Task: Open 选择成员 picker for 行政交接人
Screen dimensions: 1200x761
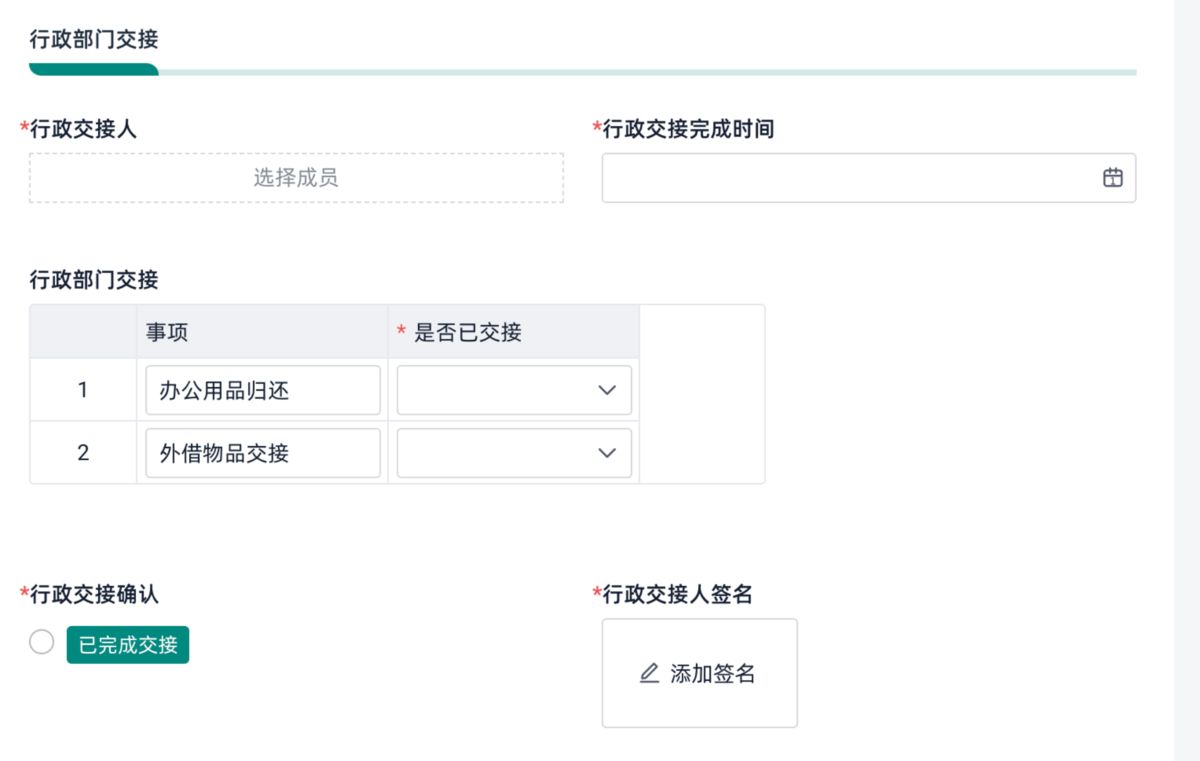Action: pos(296,178)
